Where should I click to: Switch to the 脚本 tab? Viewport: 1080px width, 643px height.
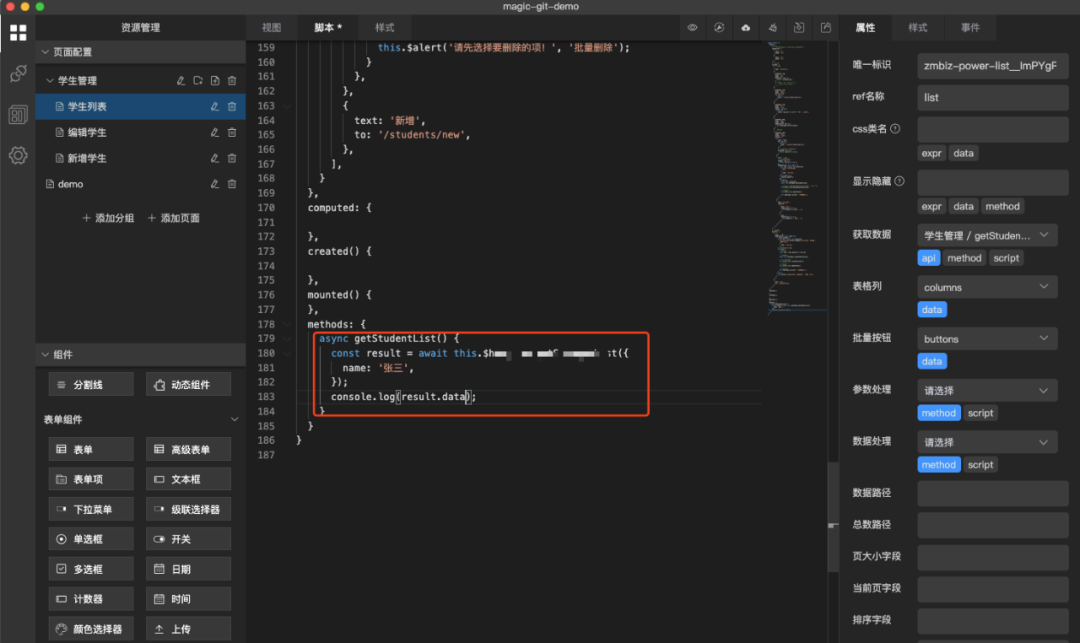tap(328, 28)
